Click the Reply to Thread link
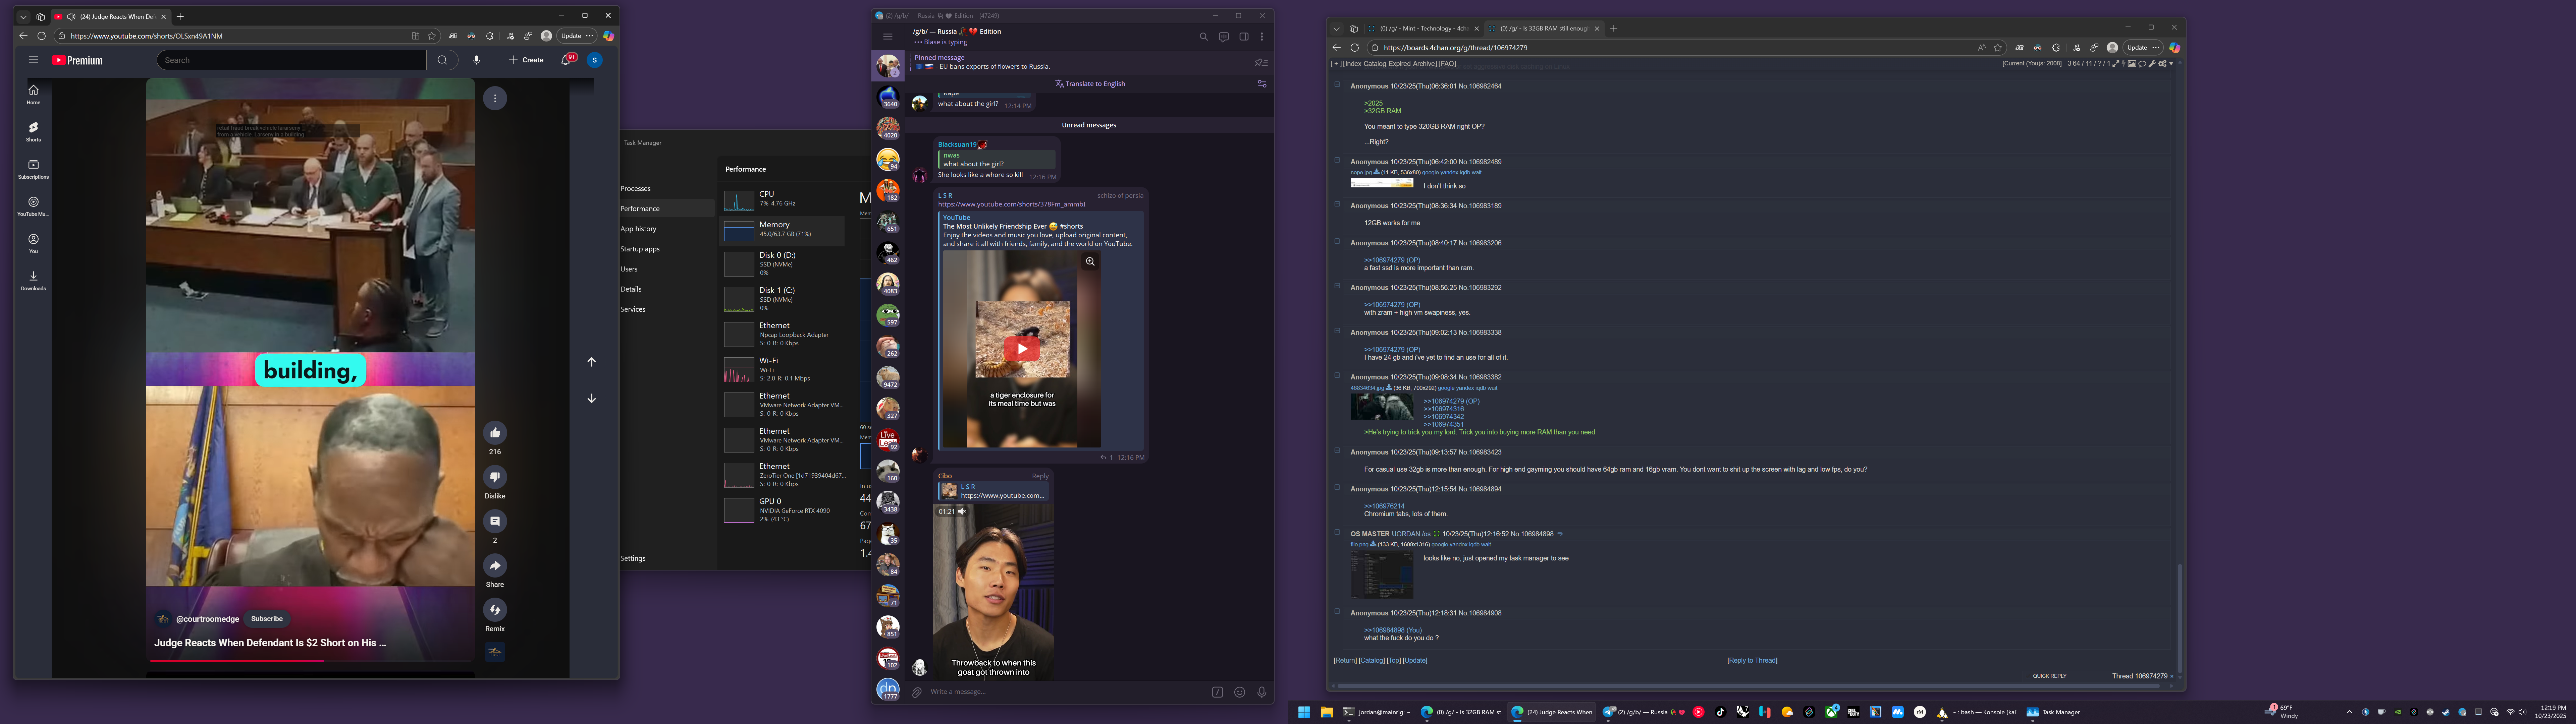The height and width of the screenshot is (724, 2576). (1752, 660)
